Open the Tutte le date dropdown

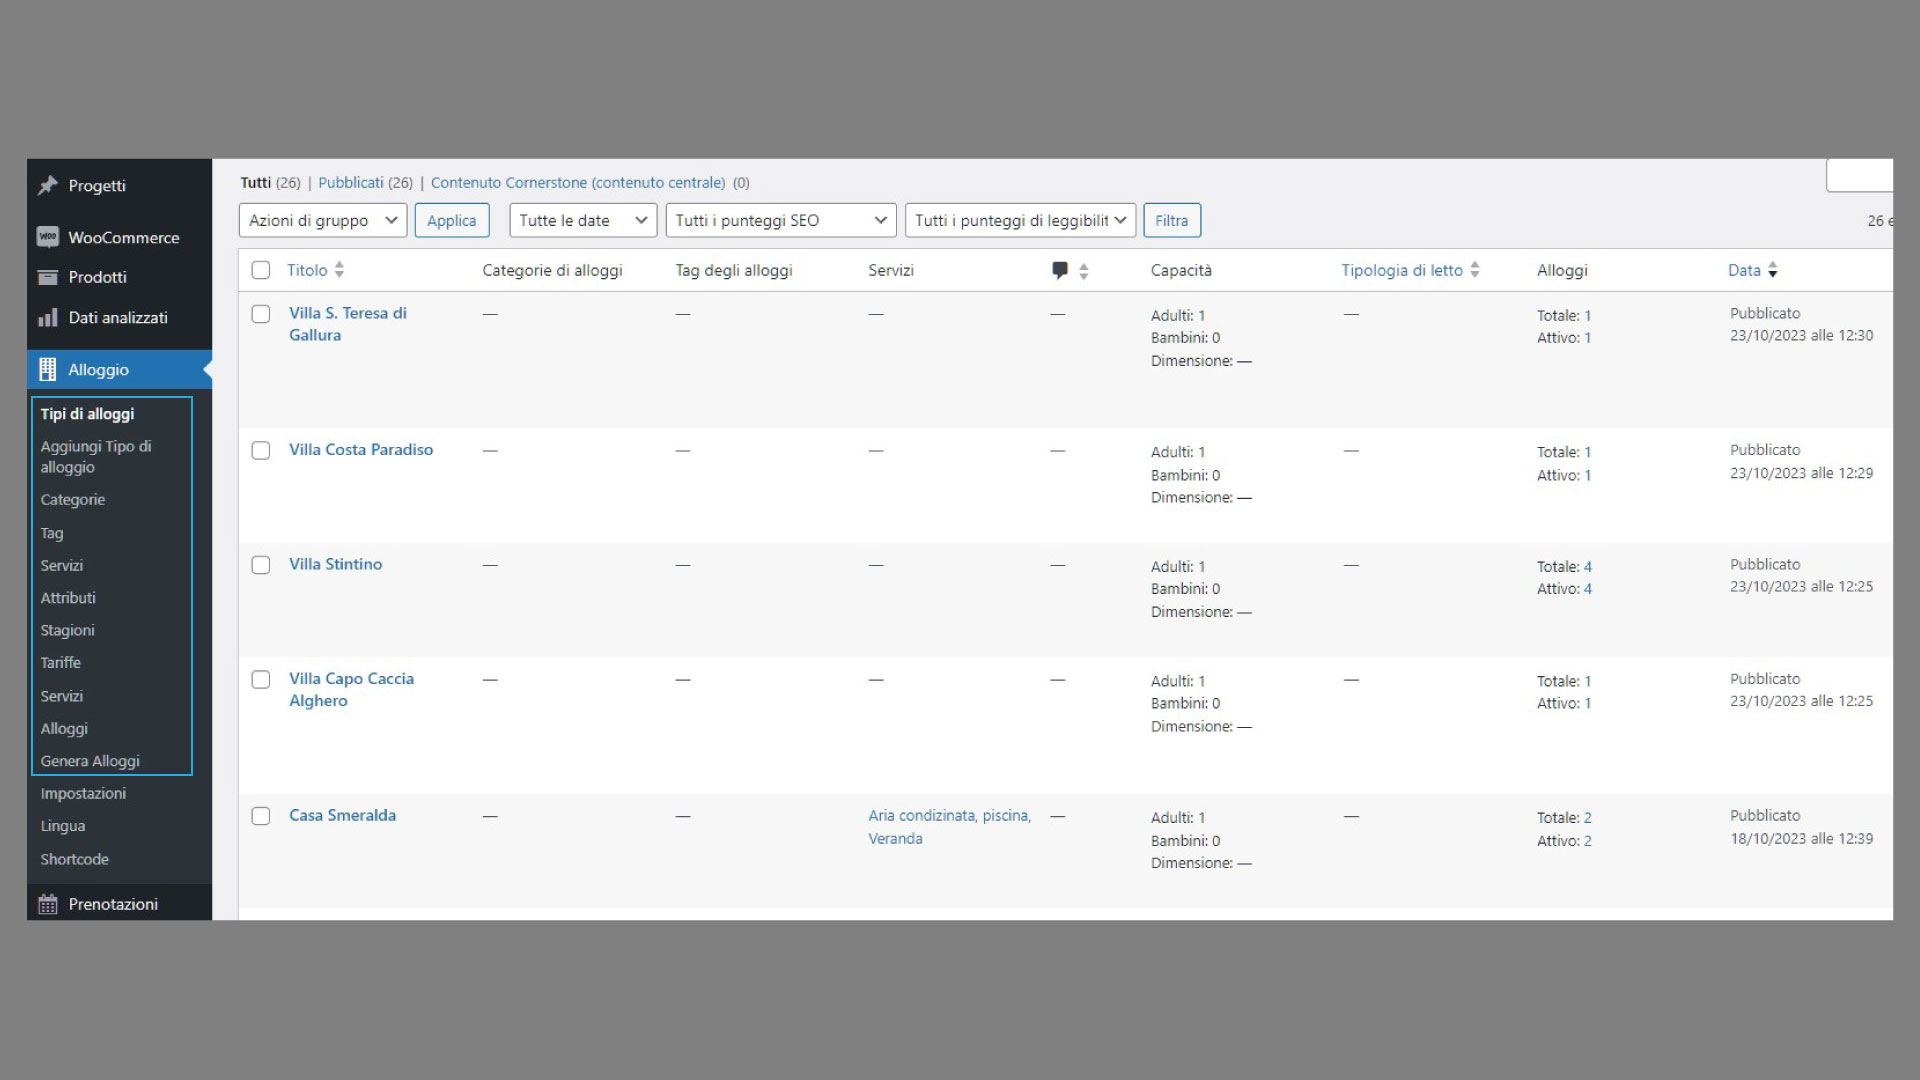pos(583,220)
